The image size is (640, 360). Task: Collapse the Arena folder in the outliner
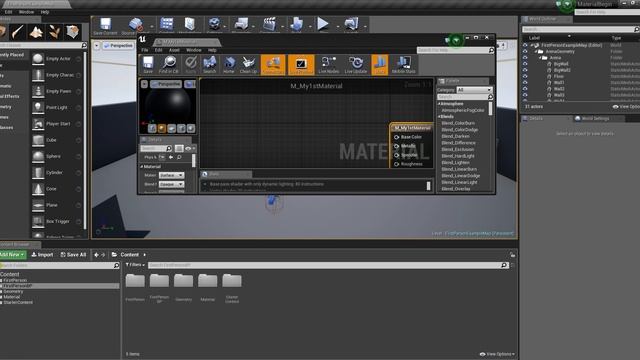pos(540,58)
